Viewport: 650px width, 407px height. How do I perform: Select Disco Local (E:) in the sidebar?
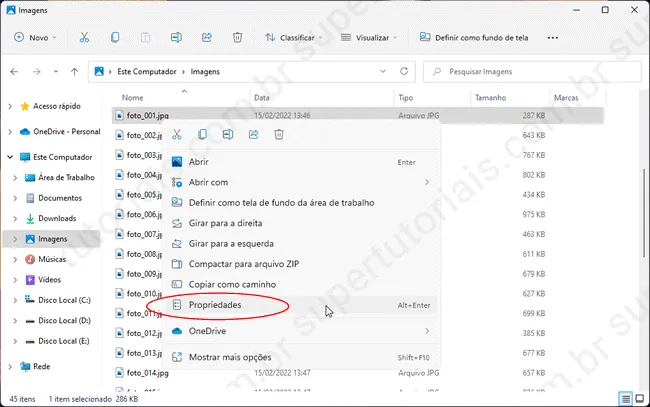[x=64, y=341]
